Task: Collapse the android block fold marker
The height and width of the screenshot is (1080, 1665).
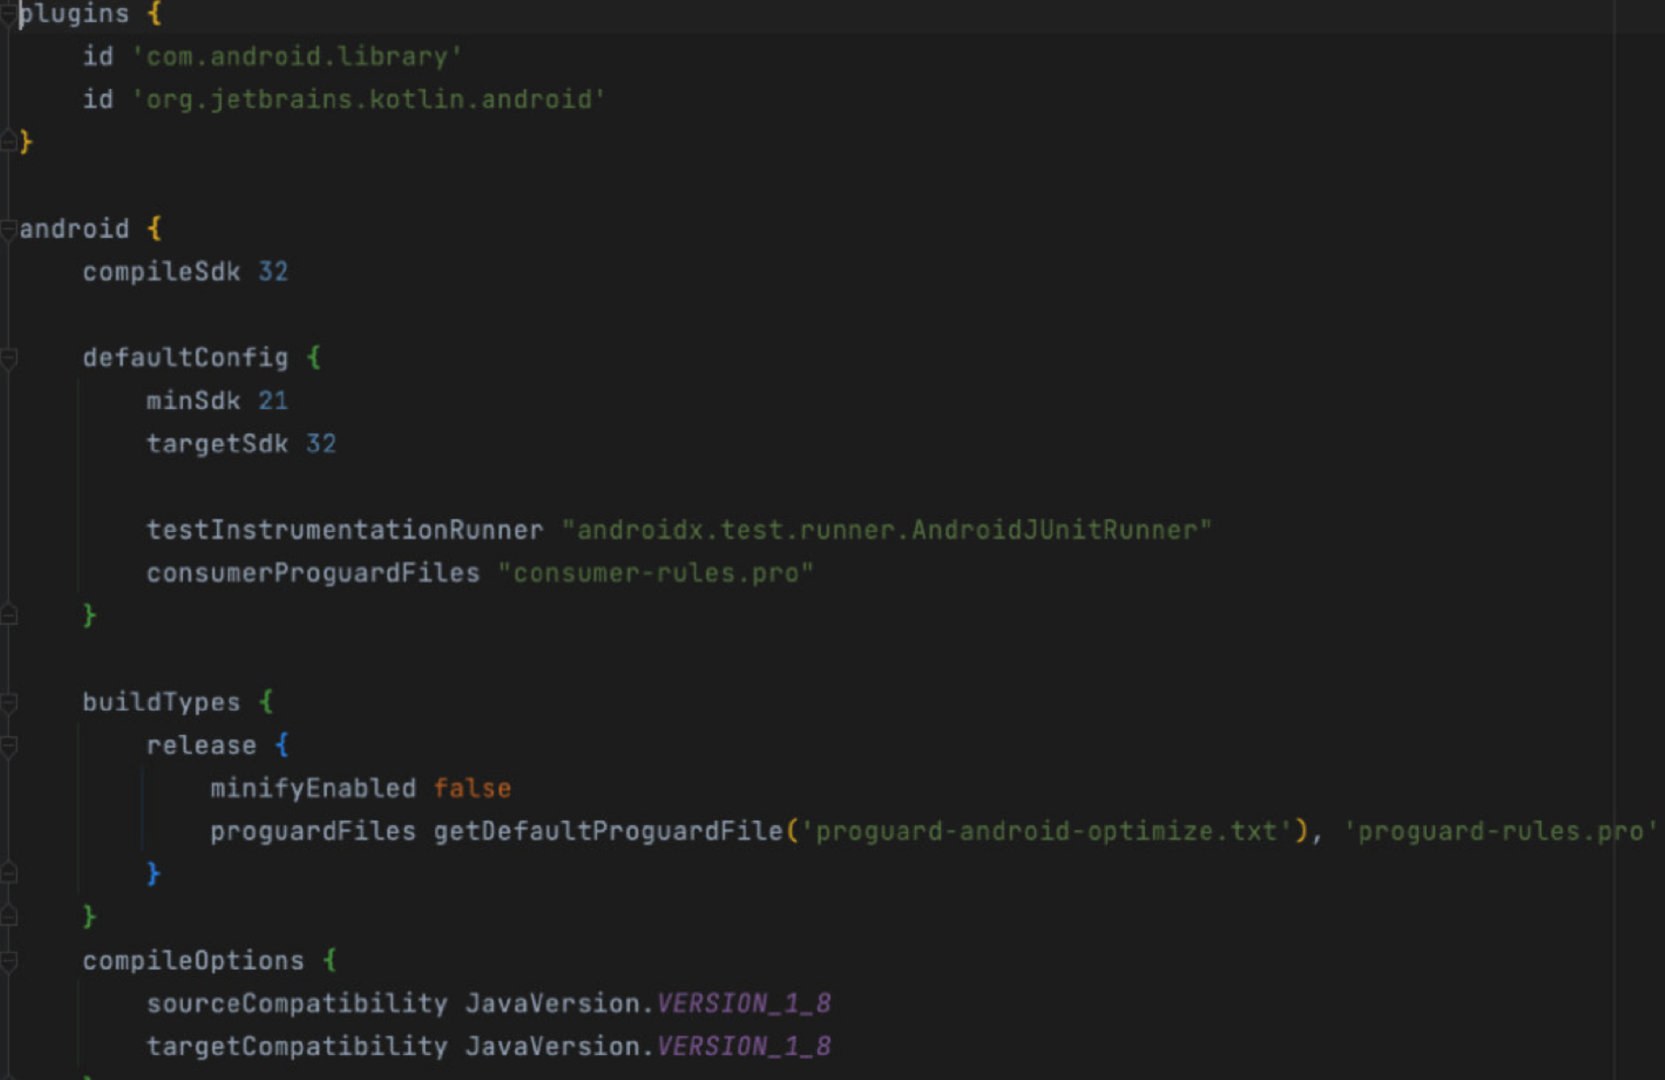Action: pyautogui.click(x=8, y=228)
